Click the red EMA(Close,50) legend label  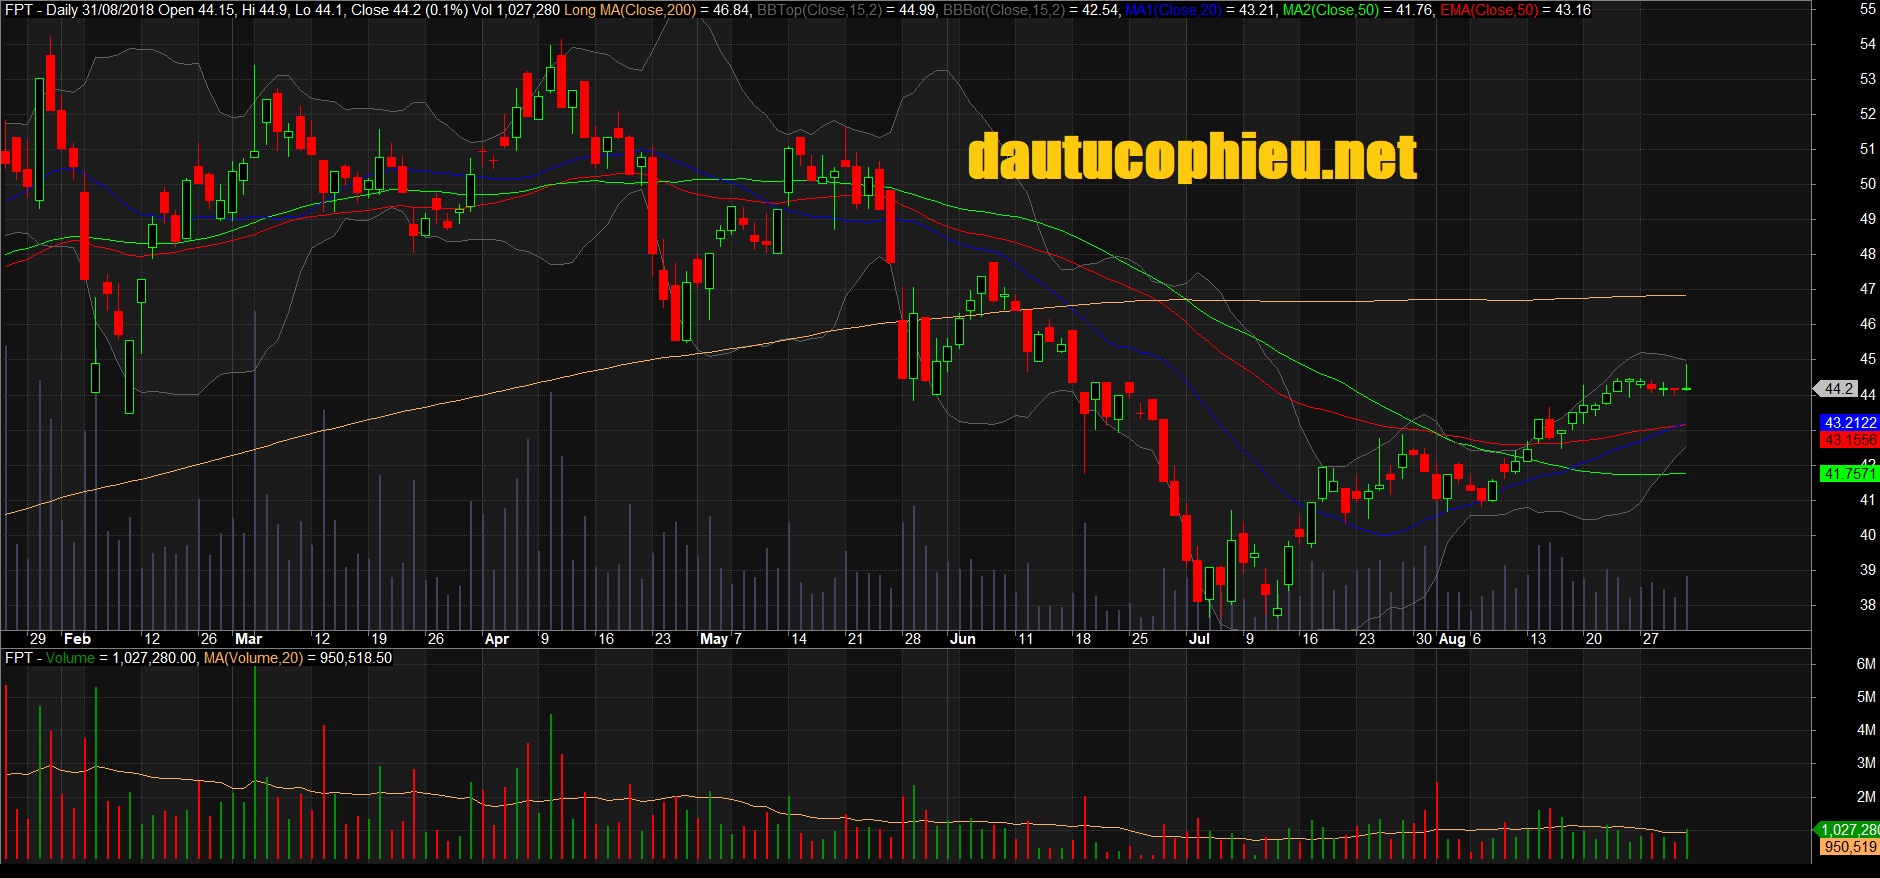pyautogui.click(x=1489, y=10)
